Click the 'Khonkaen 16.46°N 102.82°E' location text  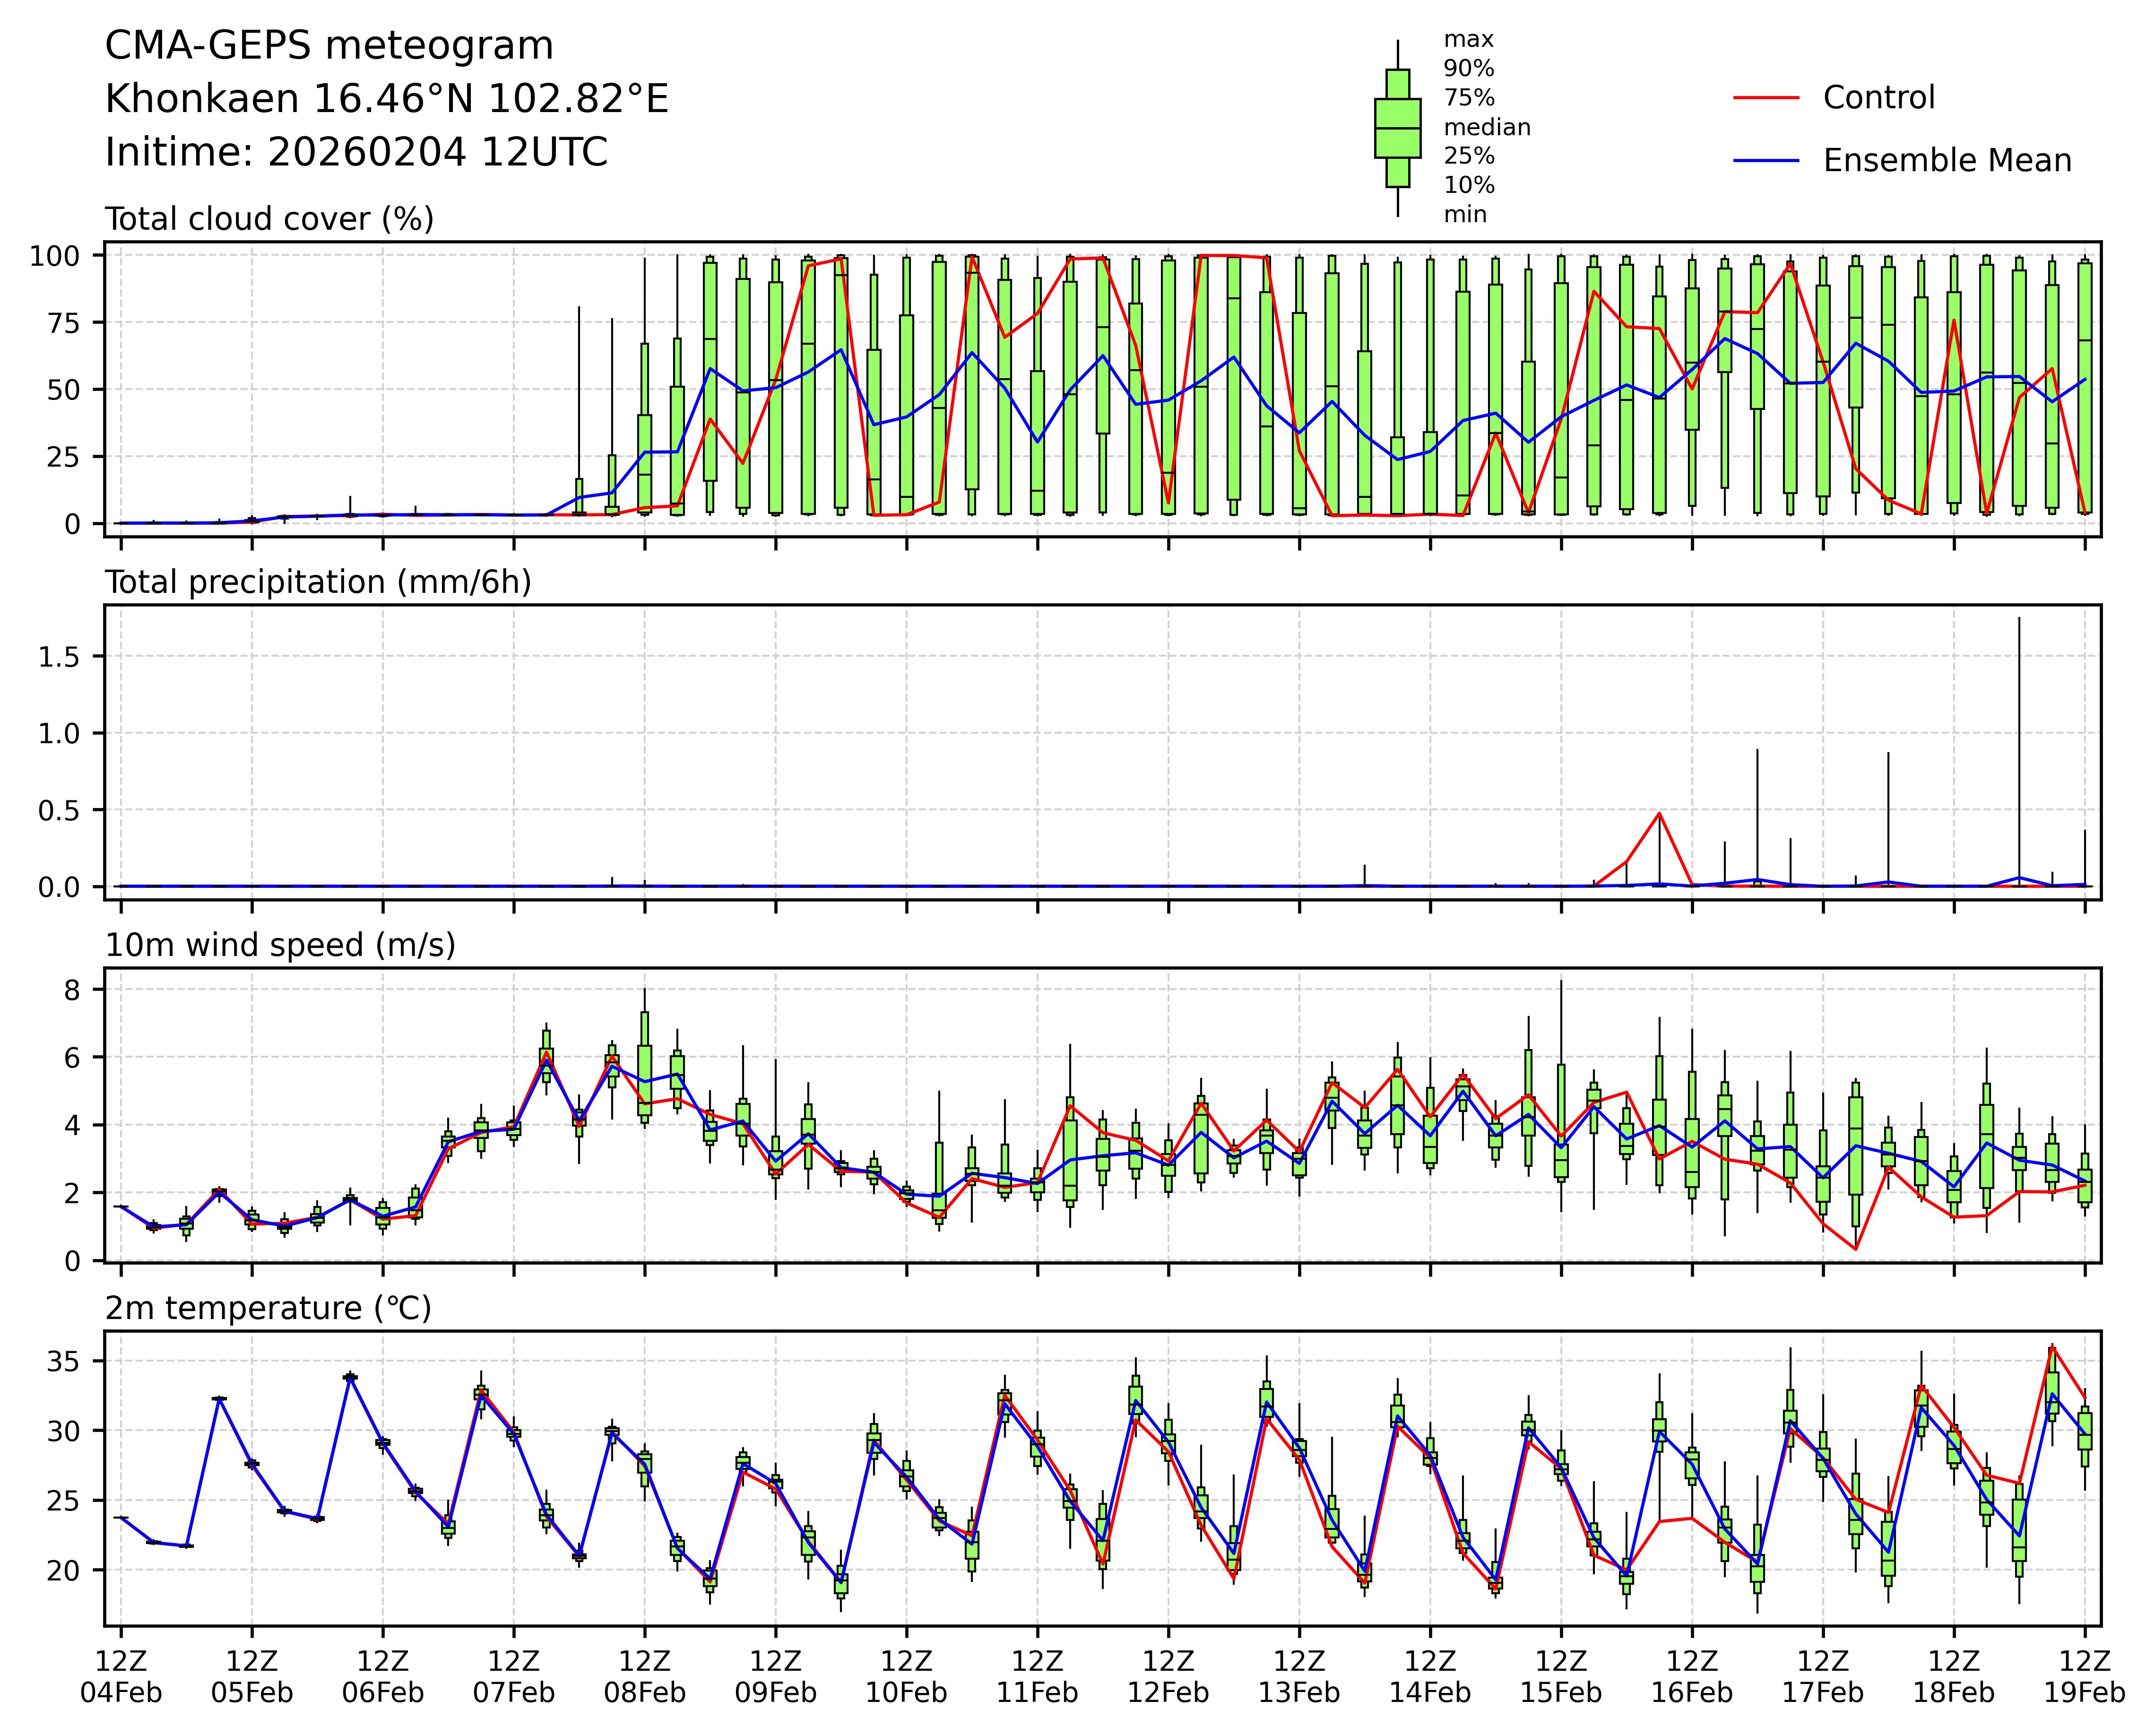[x=386, y=99]
